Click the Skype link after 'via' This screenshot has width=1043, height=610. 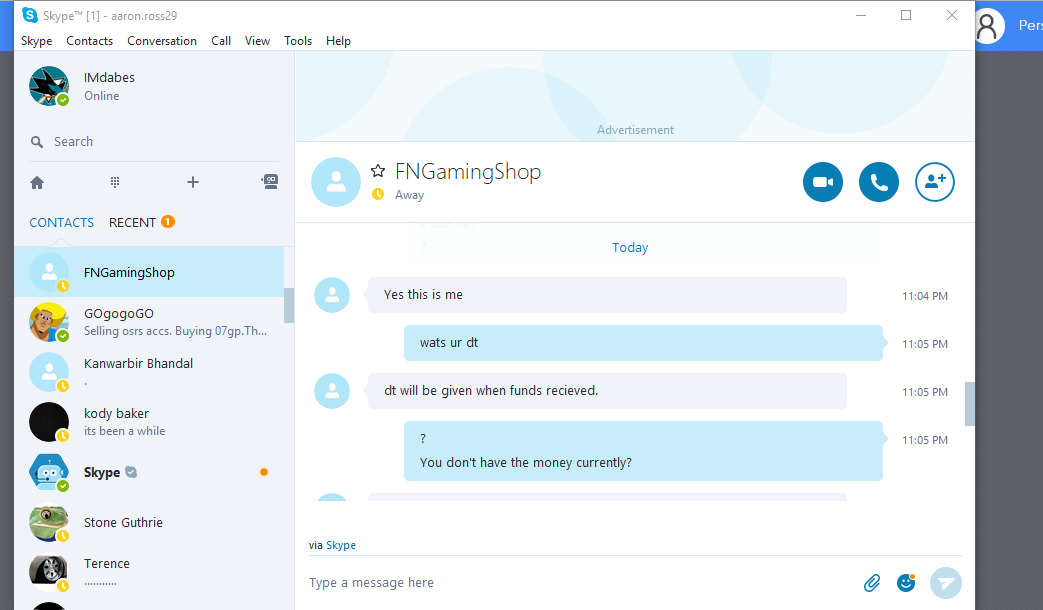tap(341, 545)
